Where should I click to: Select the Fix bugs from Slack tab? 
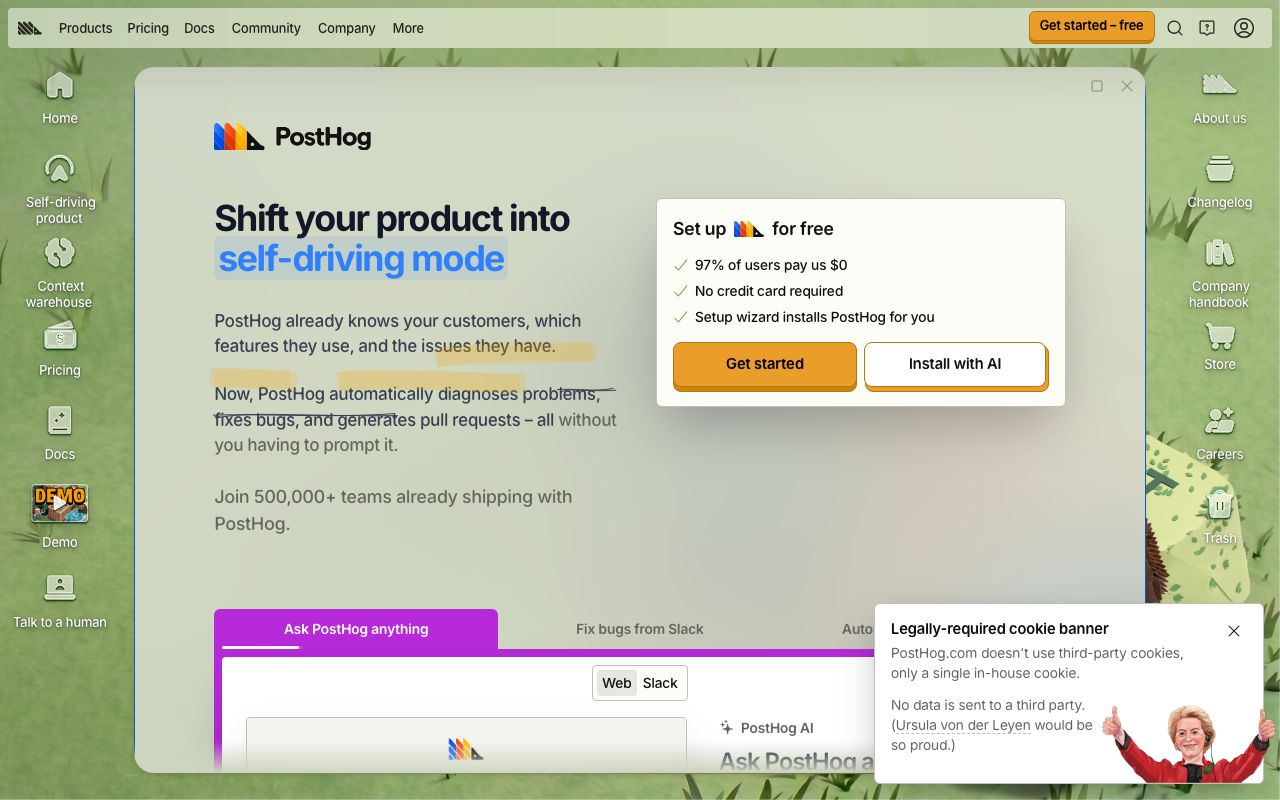pos(640,629)
